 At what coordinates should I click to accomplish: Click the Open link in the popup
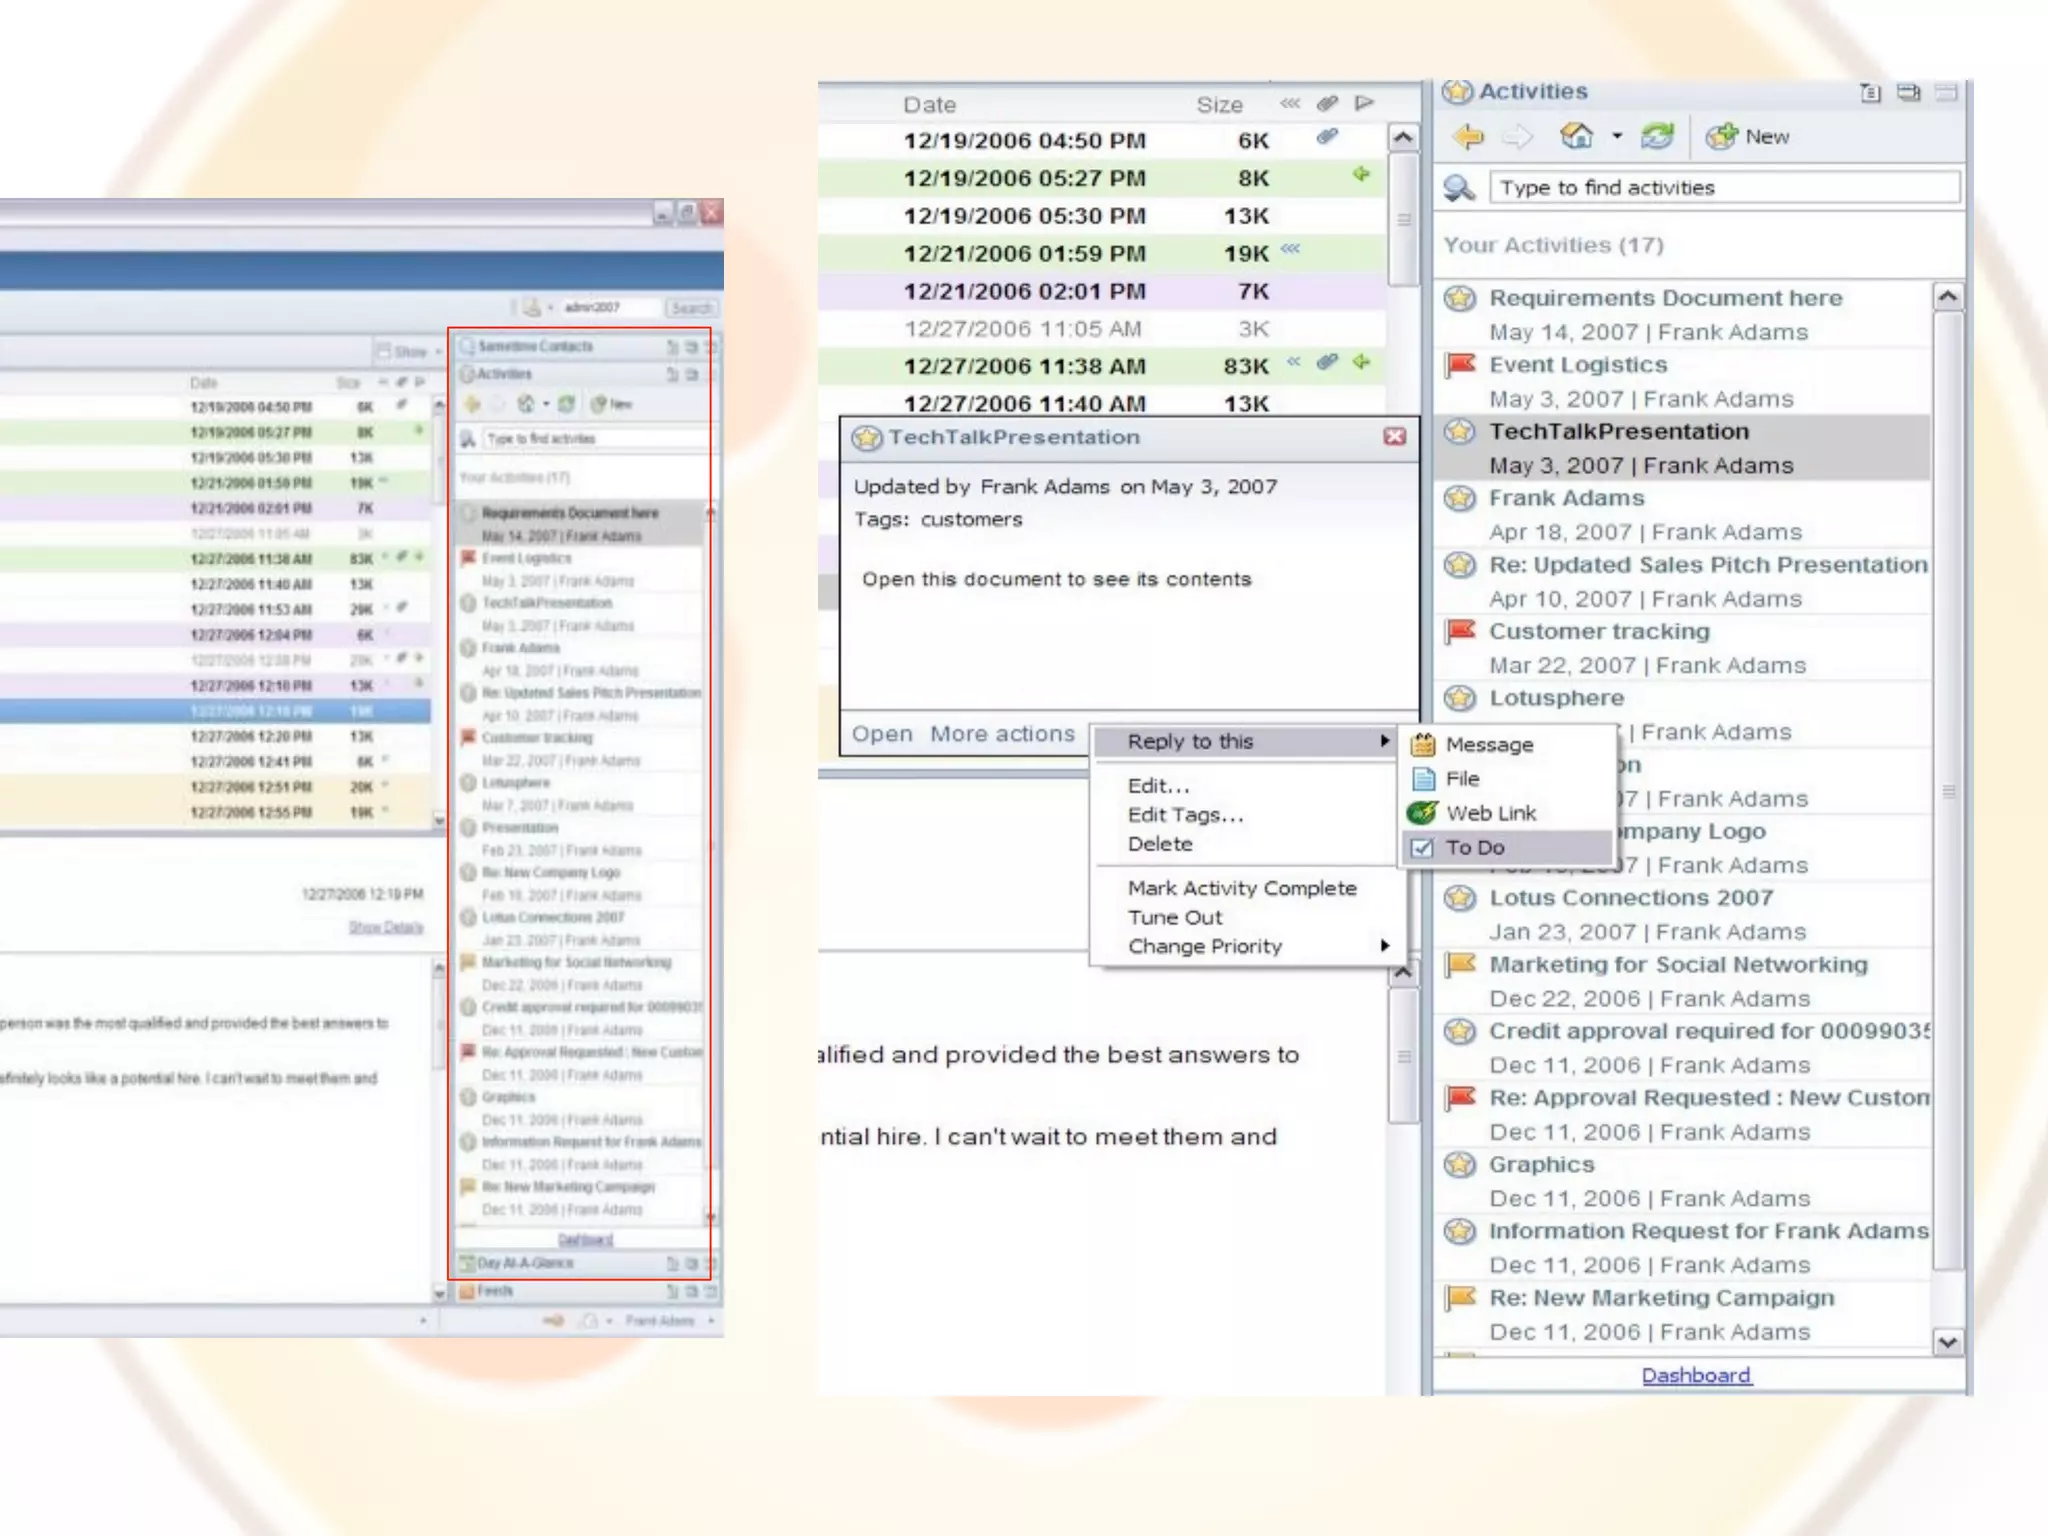(x=881, y=734)
